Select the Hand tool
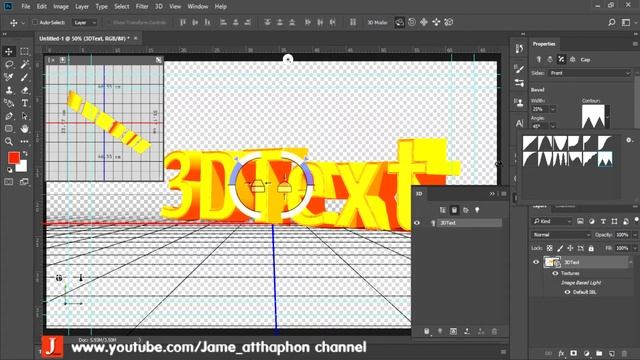This screenshot has width=640, height=360. (24, 129)
